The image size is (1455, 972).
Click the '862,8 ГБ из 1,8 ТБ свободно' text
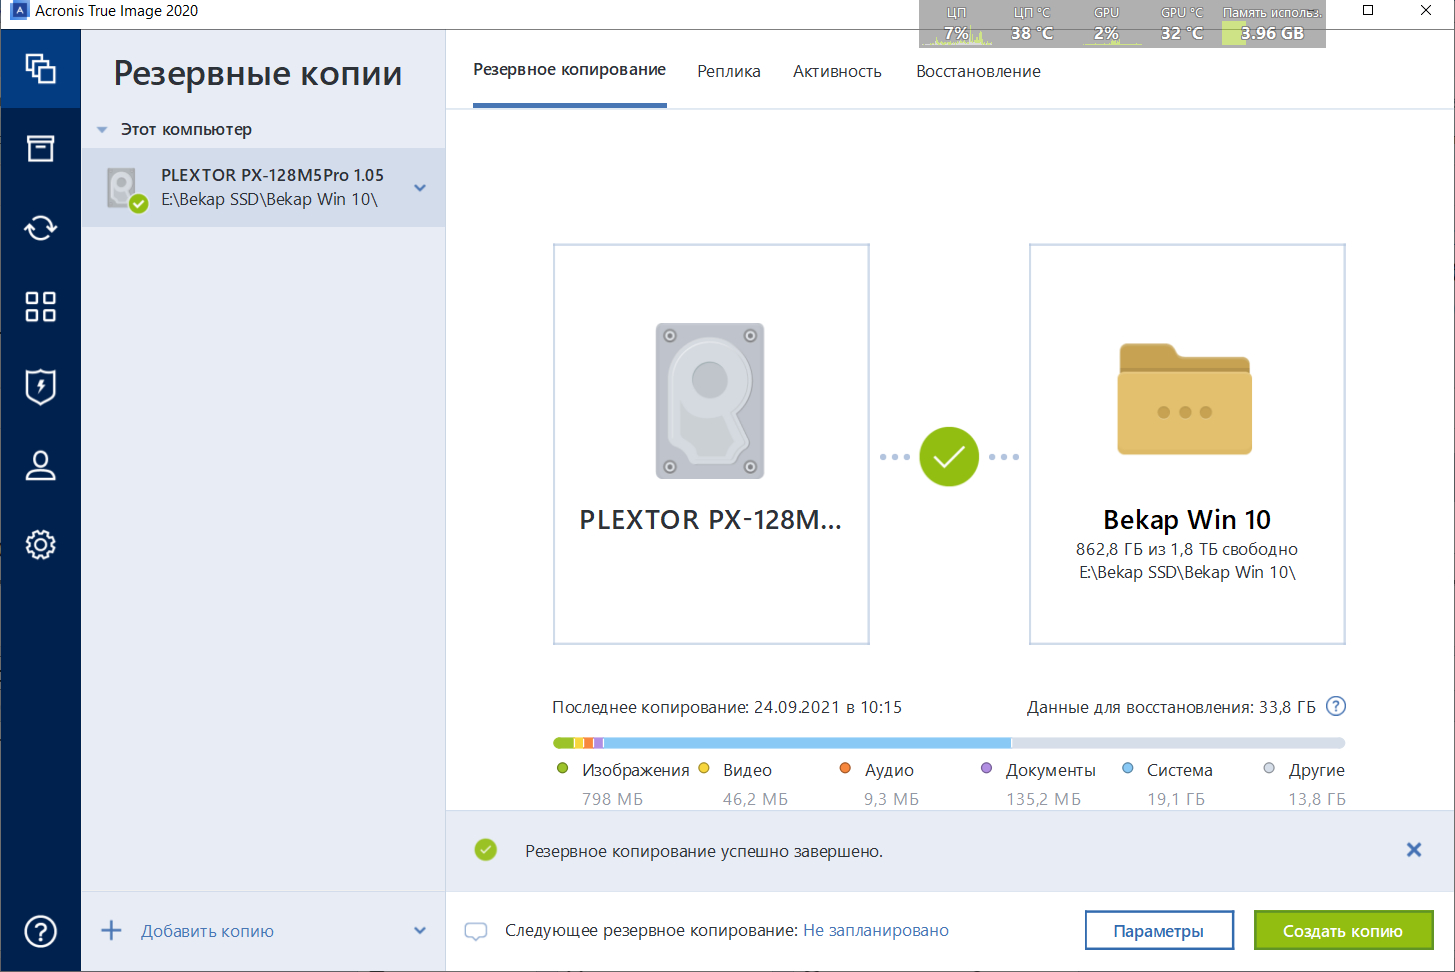point(1187,549)
